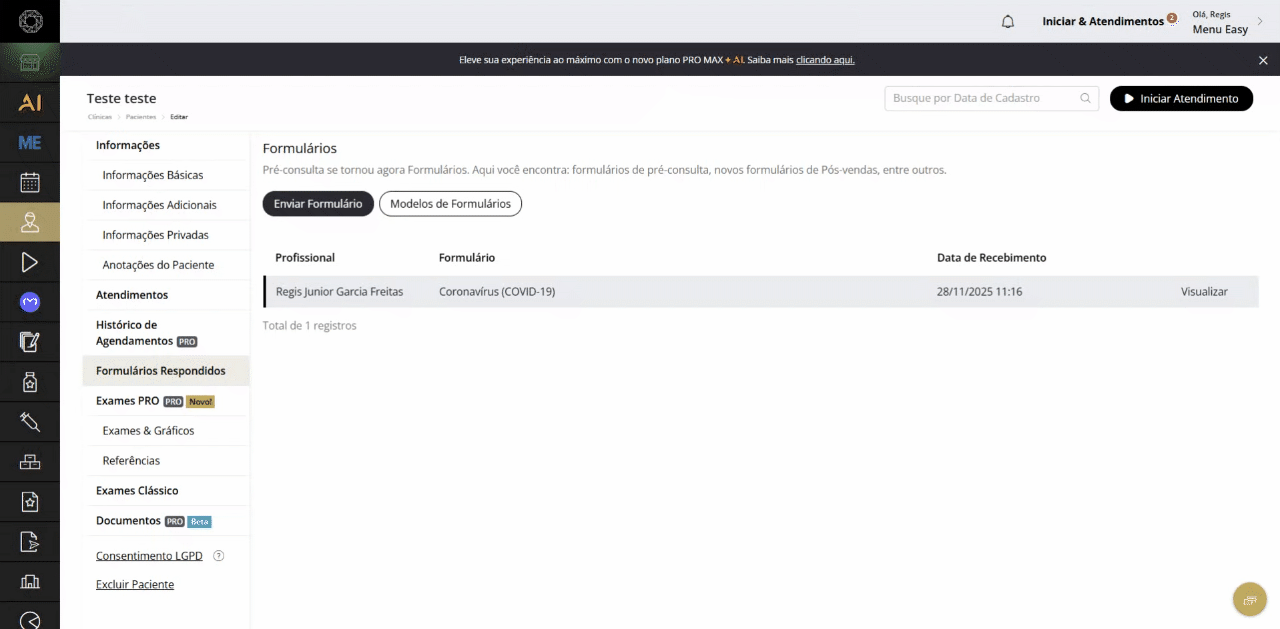
Task: Click the ME sidebar icon
Action: pyautogui.click(x=30, y=143)
